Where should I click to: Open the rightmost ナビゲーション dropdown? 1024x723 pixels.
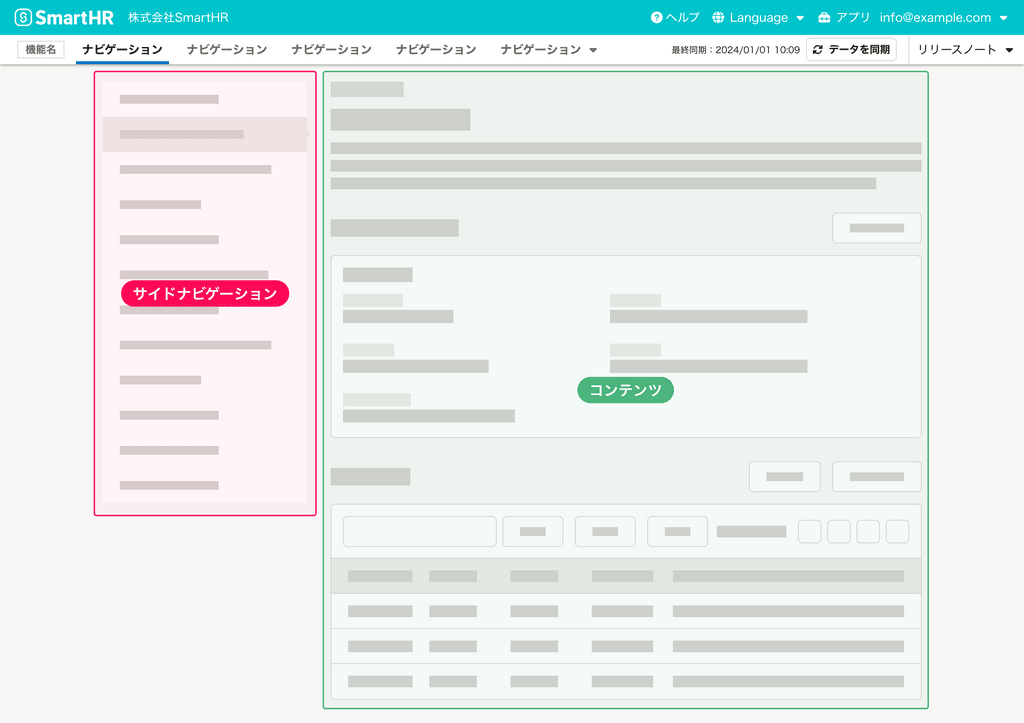pos(593,48)
